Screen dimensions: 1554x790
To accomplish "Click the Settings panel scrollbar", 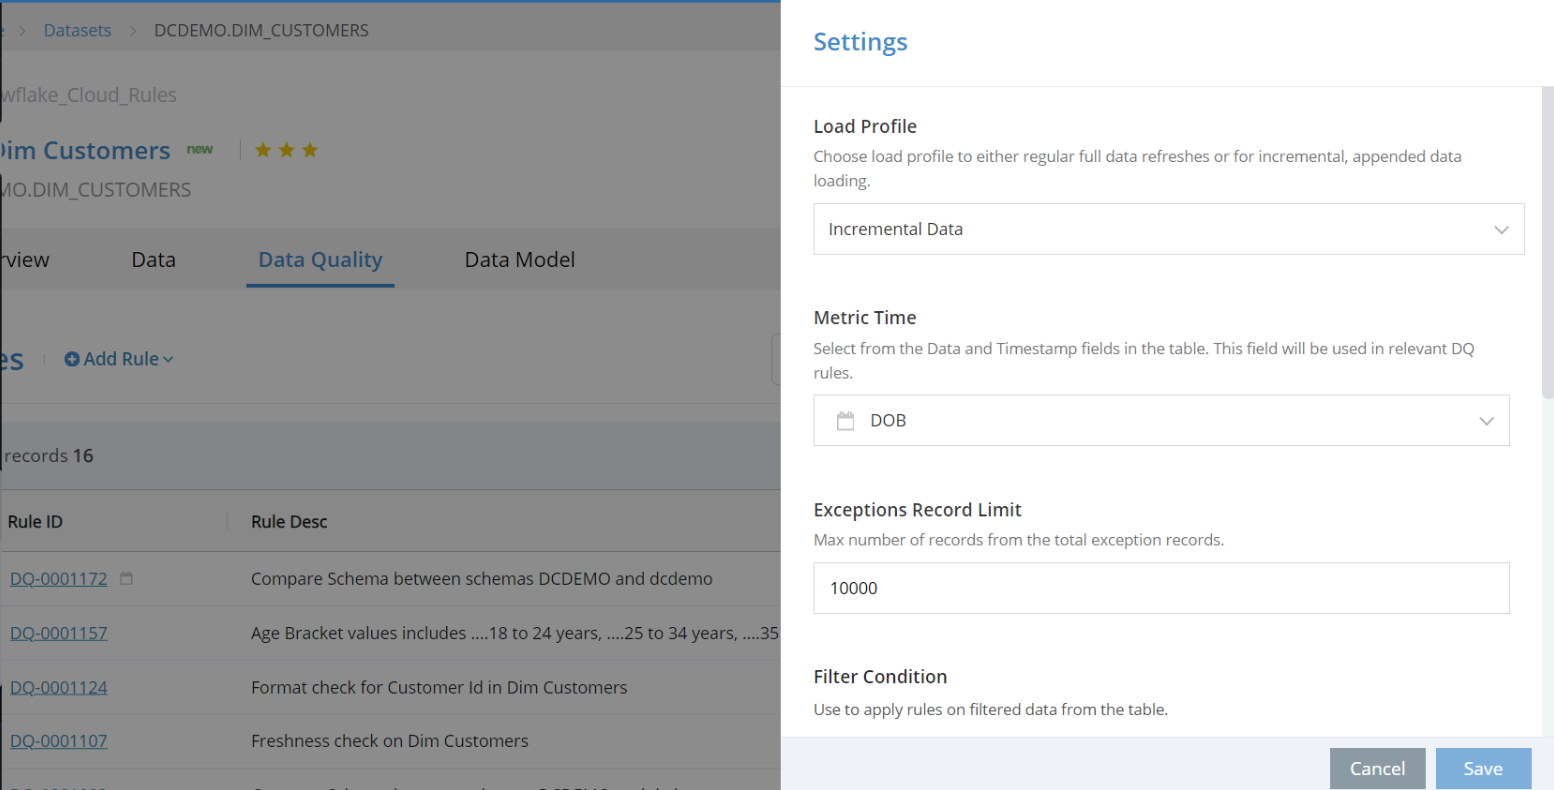I will pos(1548,245).
